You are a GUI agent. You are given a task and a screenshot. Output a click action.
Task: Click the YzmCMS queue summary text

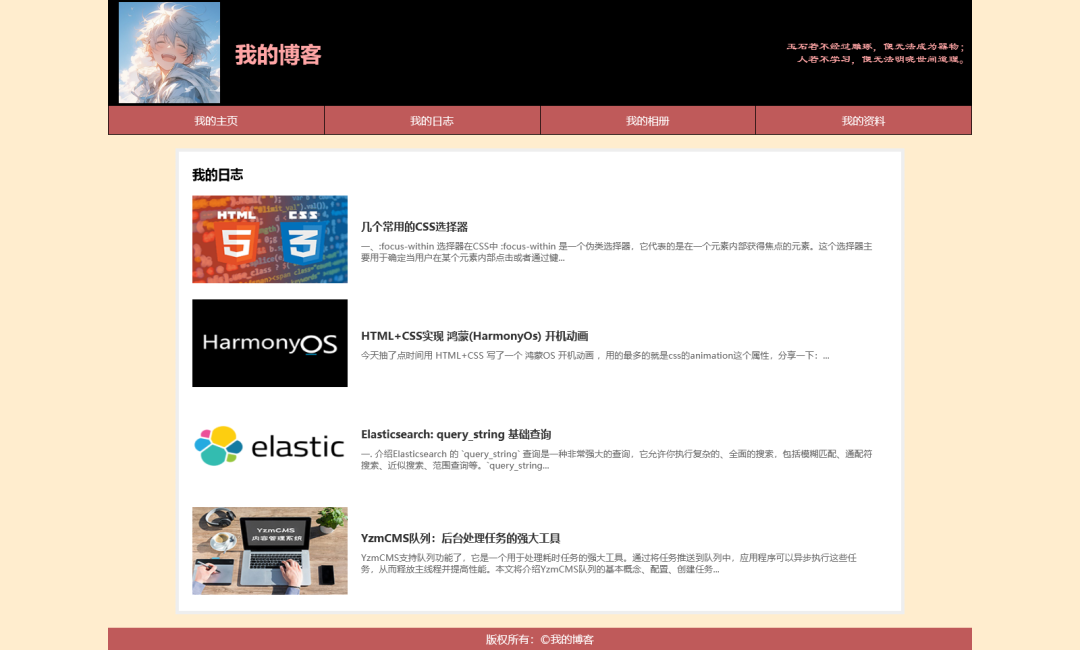616,563
